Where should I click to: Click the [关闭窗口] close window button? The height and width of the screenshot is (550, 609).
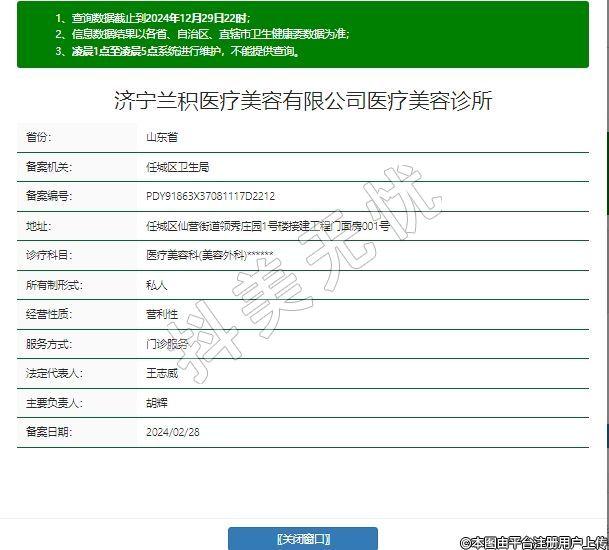coord(302,539)
